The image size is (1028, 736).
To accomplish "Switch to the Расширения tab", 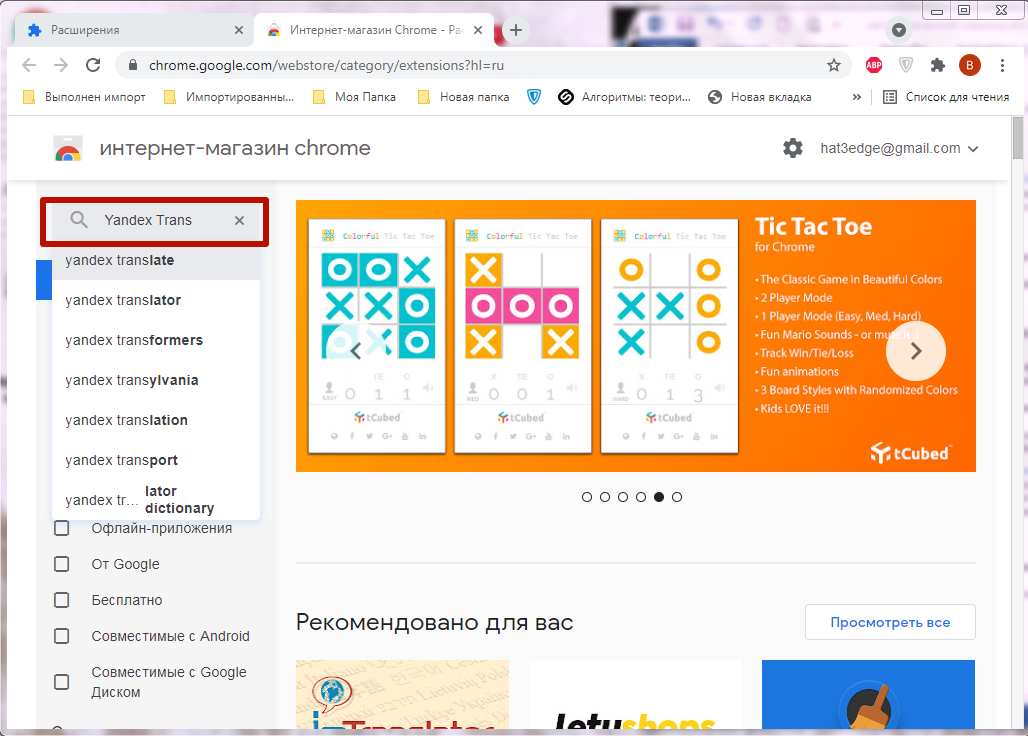I will [x=133, y=30].
